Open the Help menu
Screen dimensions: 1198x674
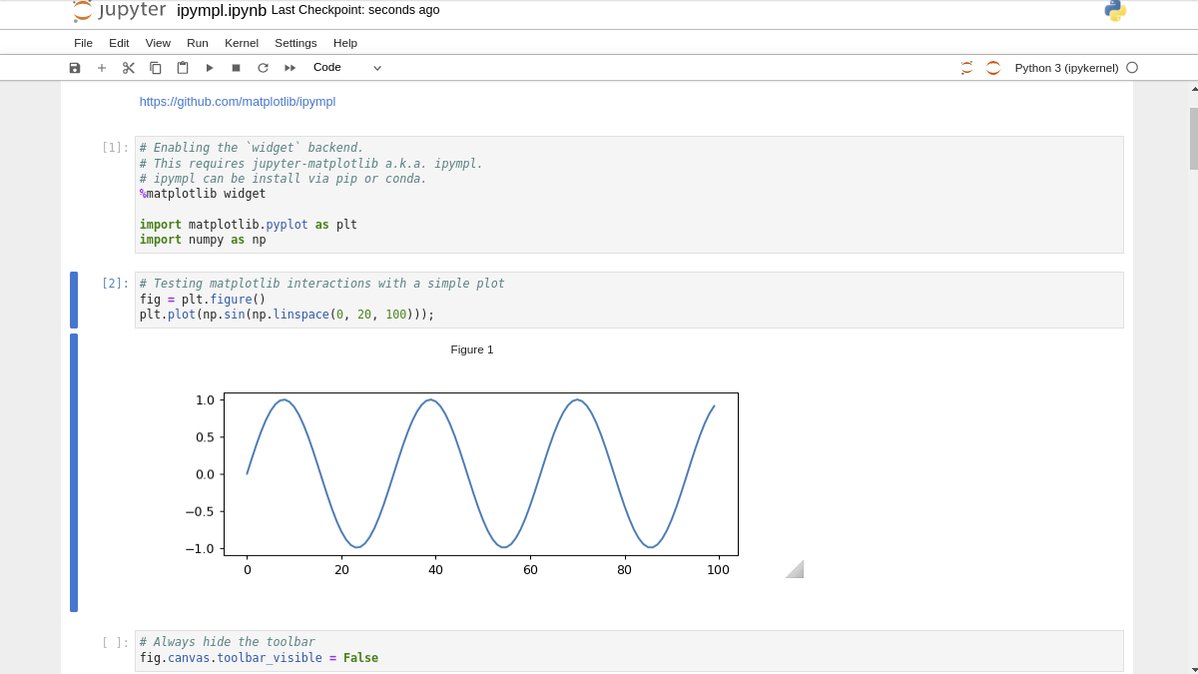point(345,43)
